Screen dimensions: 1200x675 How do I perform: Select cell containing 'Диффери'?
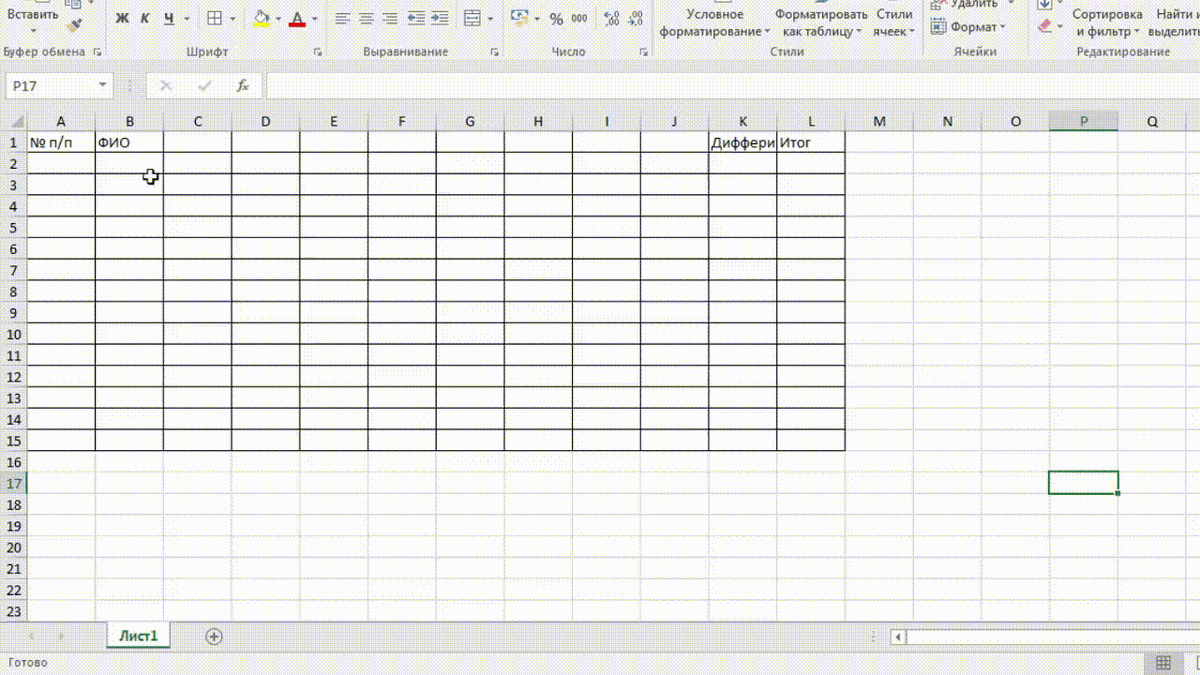[742, 142]
